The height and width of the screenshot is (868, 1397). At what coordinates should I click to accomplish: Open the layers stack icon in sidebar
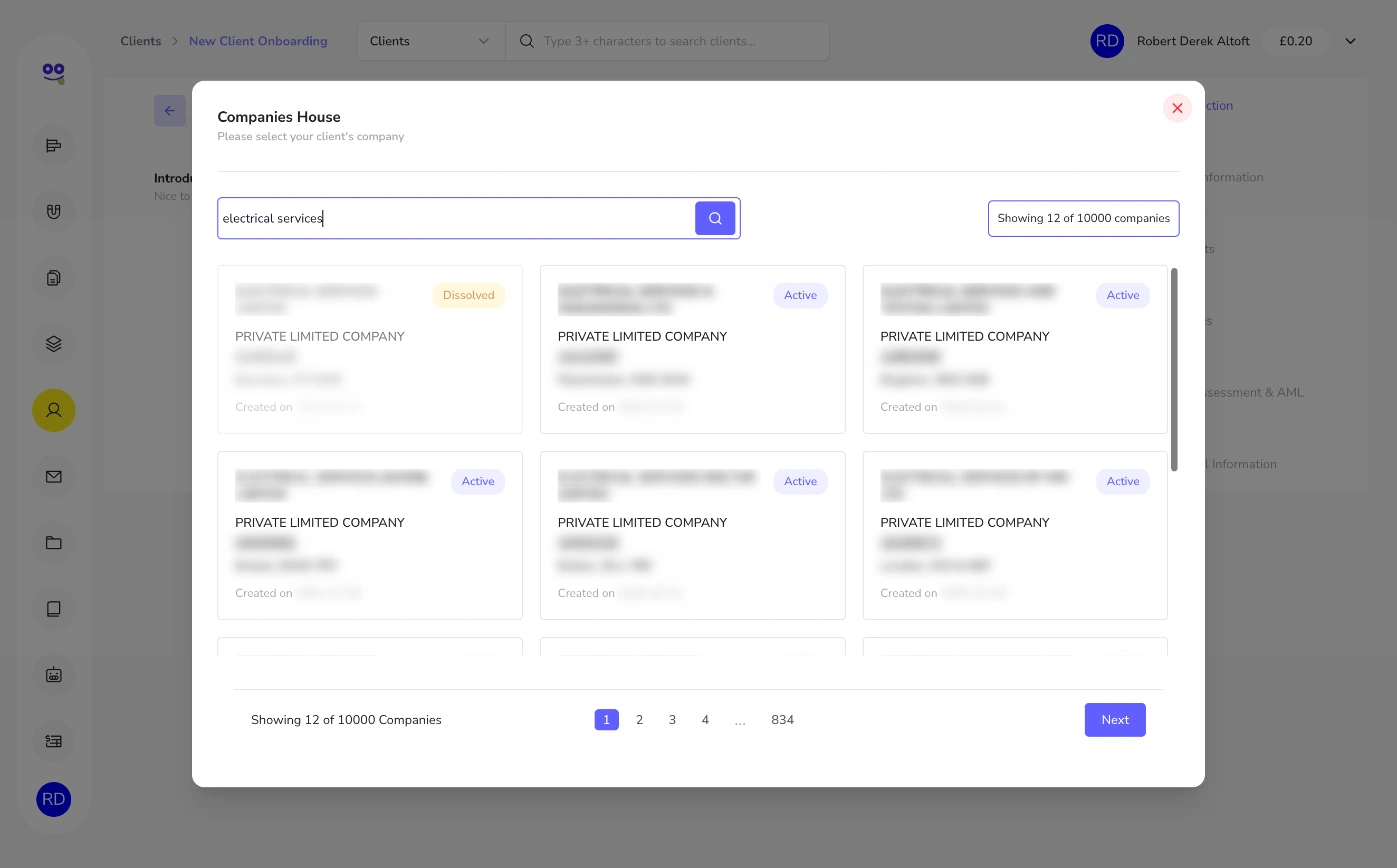[54, 344]
